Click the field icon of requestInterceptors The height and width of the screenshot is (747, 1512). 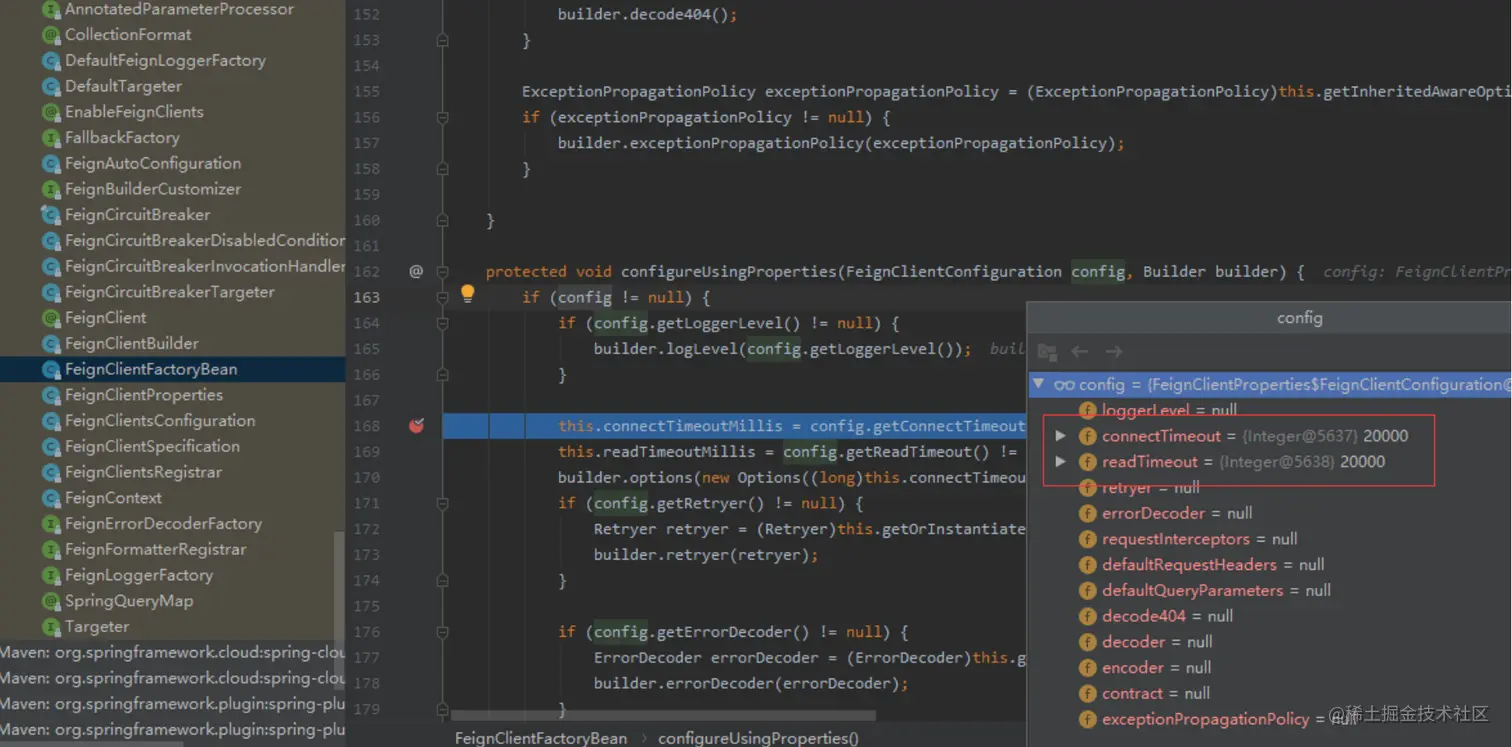(1088, 539)
